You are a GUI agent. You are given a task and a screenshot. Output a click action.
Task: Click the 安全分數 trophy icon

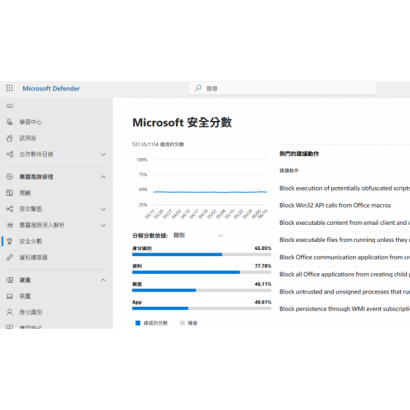(x=10, y=241)
